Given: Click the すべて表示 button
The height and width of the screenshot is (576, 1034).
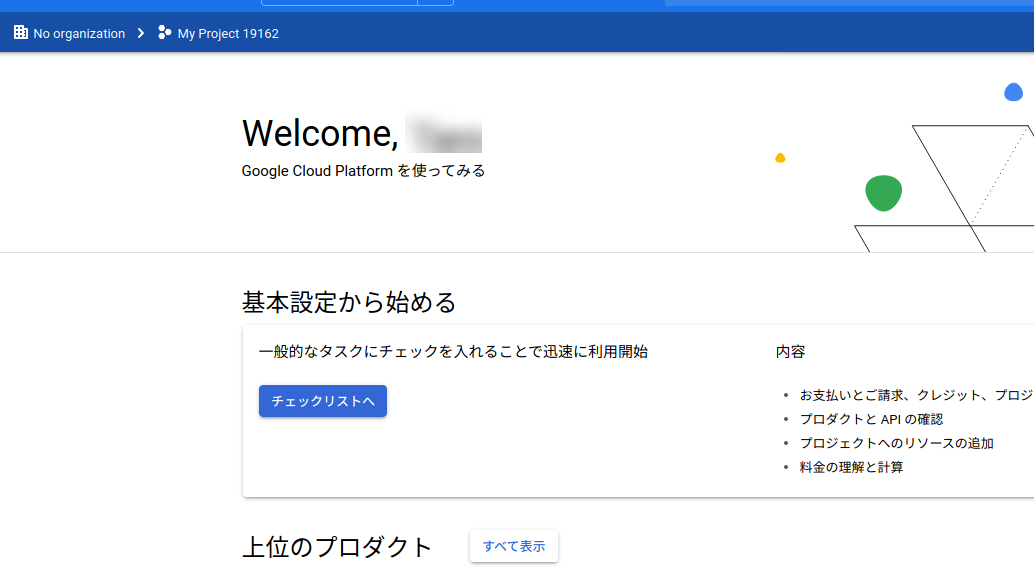Looking at the screenshot, I should pos(513,546).
